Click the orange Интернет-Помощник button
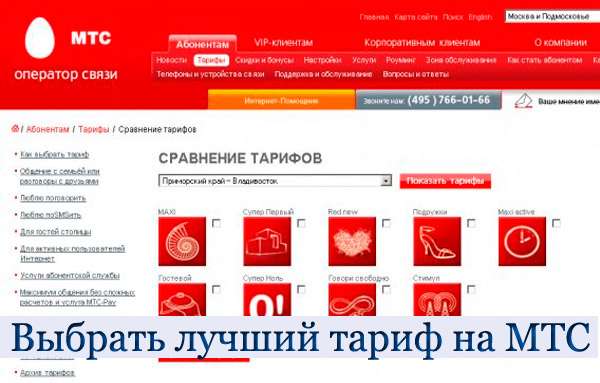 [x=282, y=100]
